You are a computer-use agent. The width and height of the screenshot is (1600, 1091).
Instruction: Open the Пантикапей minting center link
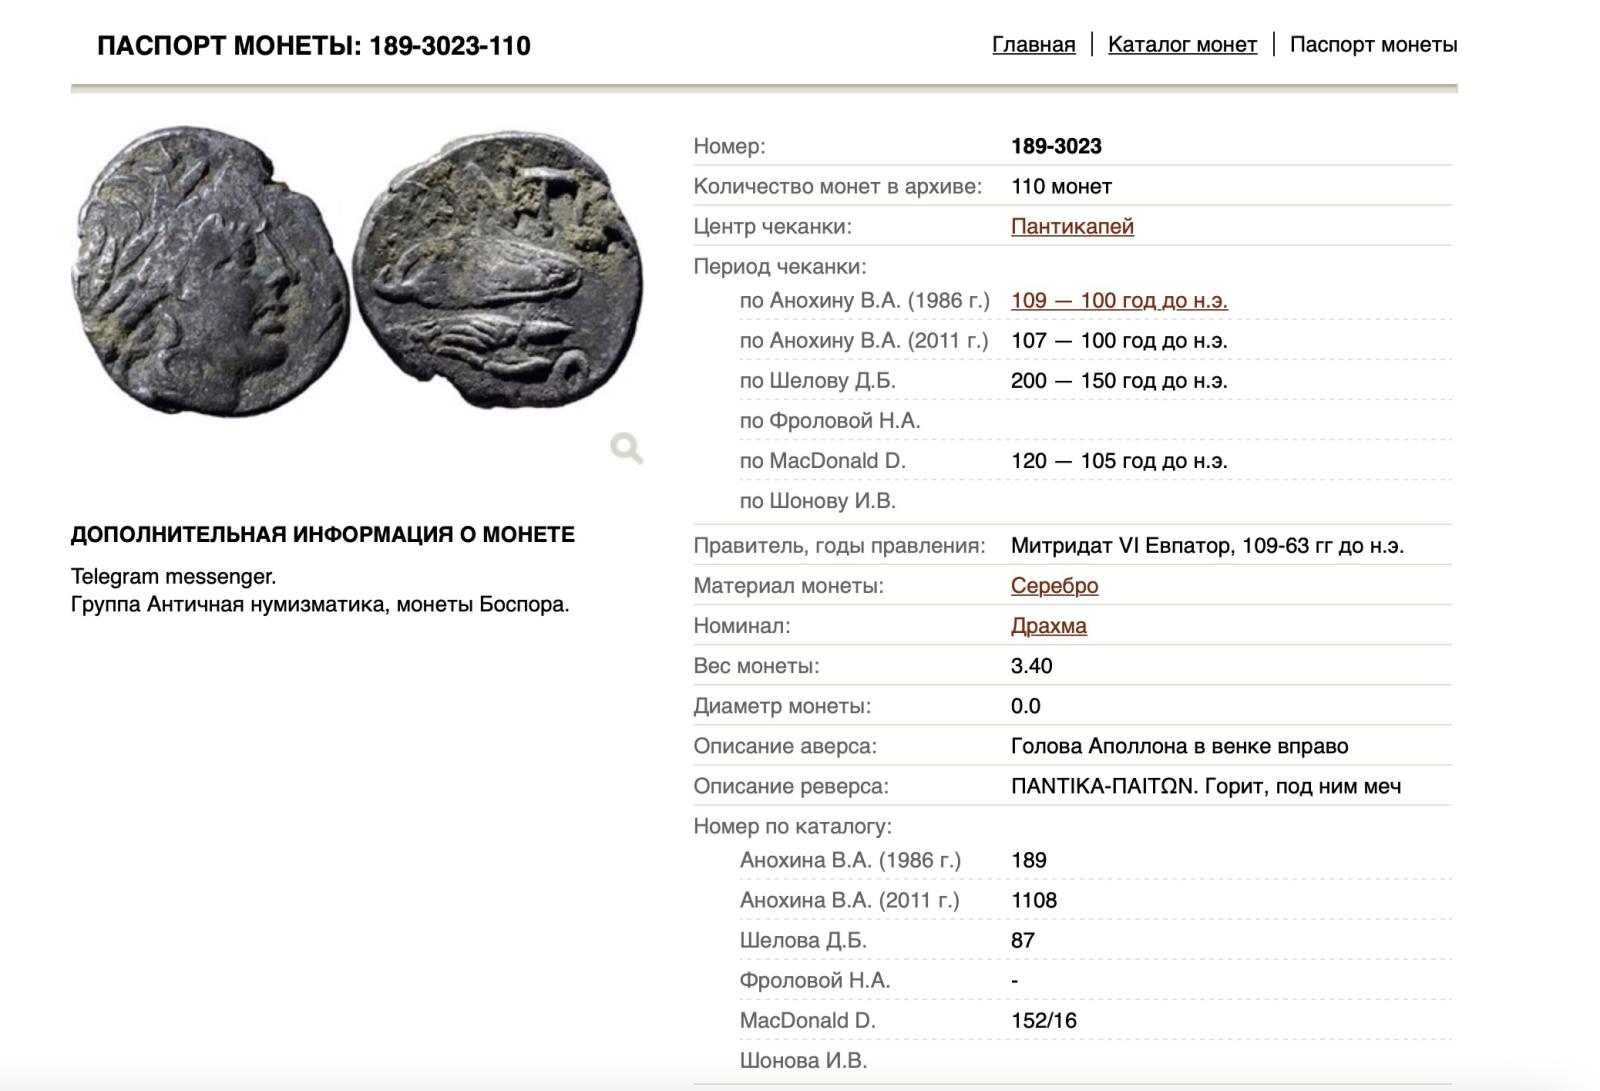pos(1072,226)
